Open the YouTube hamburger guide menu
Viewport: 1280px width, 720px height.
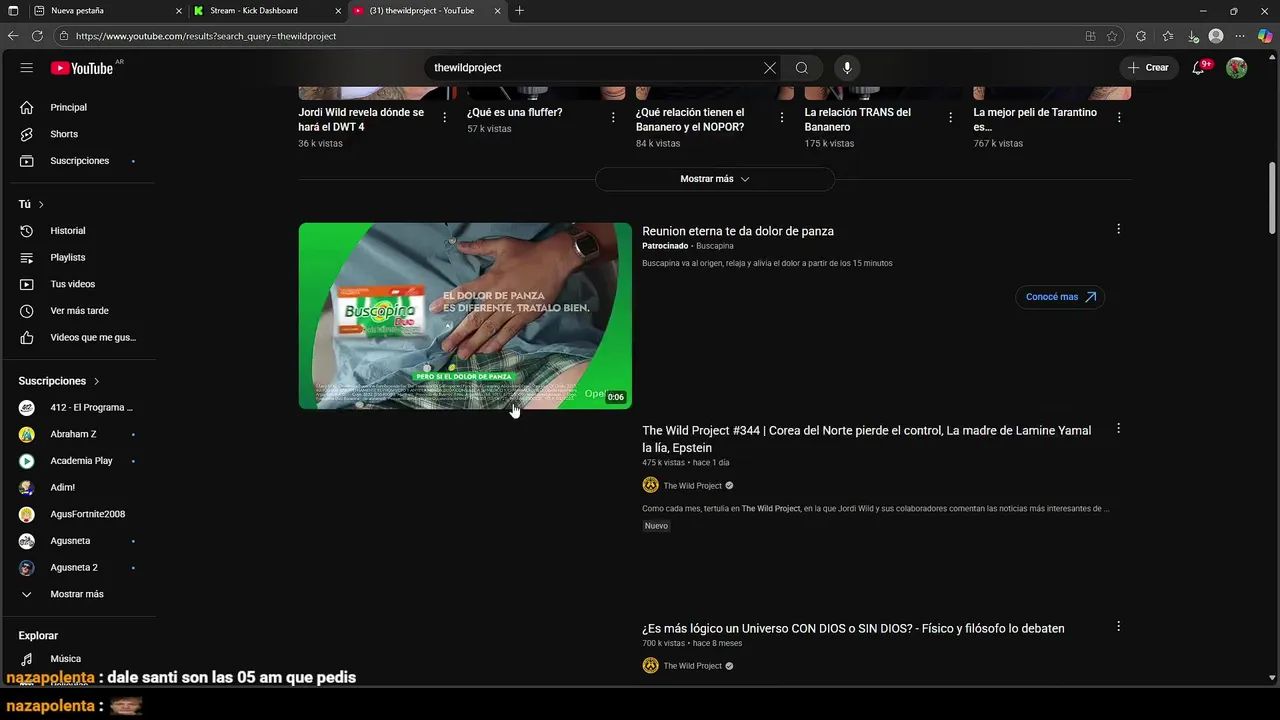(x=27, y=68)
